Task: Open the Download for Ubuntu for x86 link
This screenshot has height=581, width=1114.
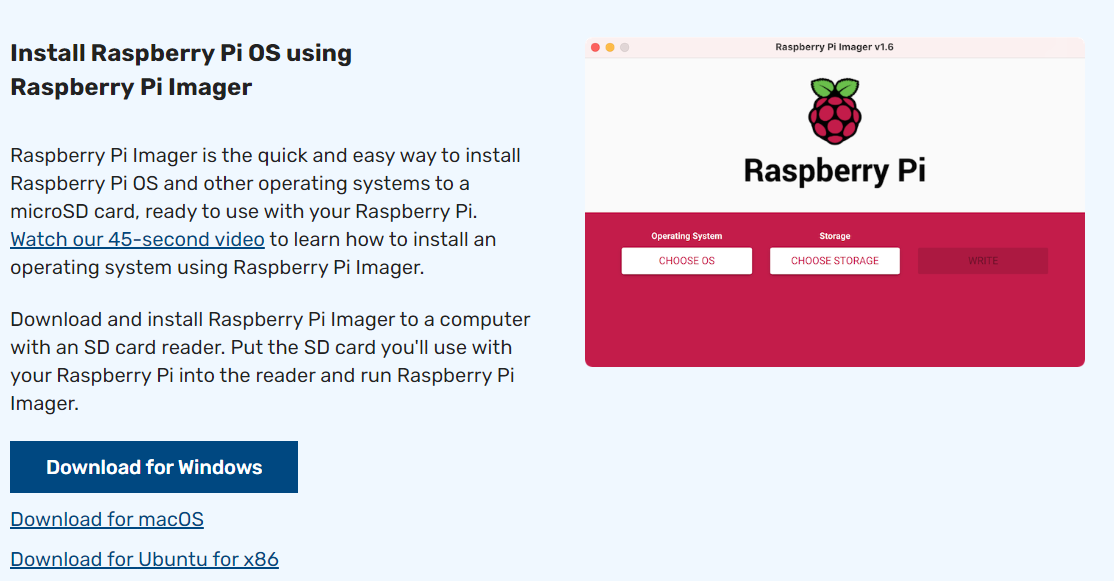Action: [144, 559]
